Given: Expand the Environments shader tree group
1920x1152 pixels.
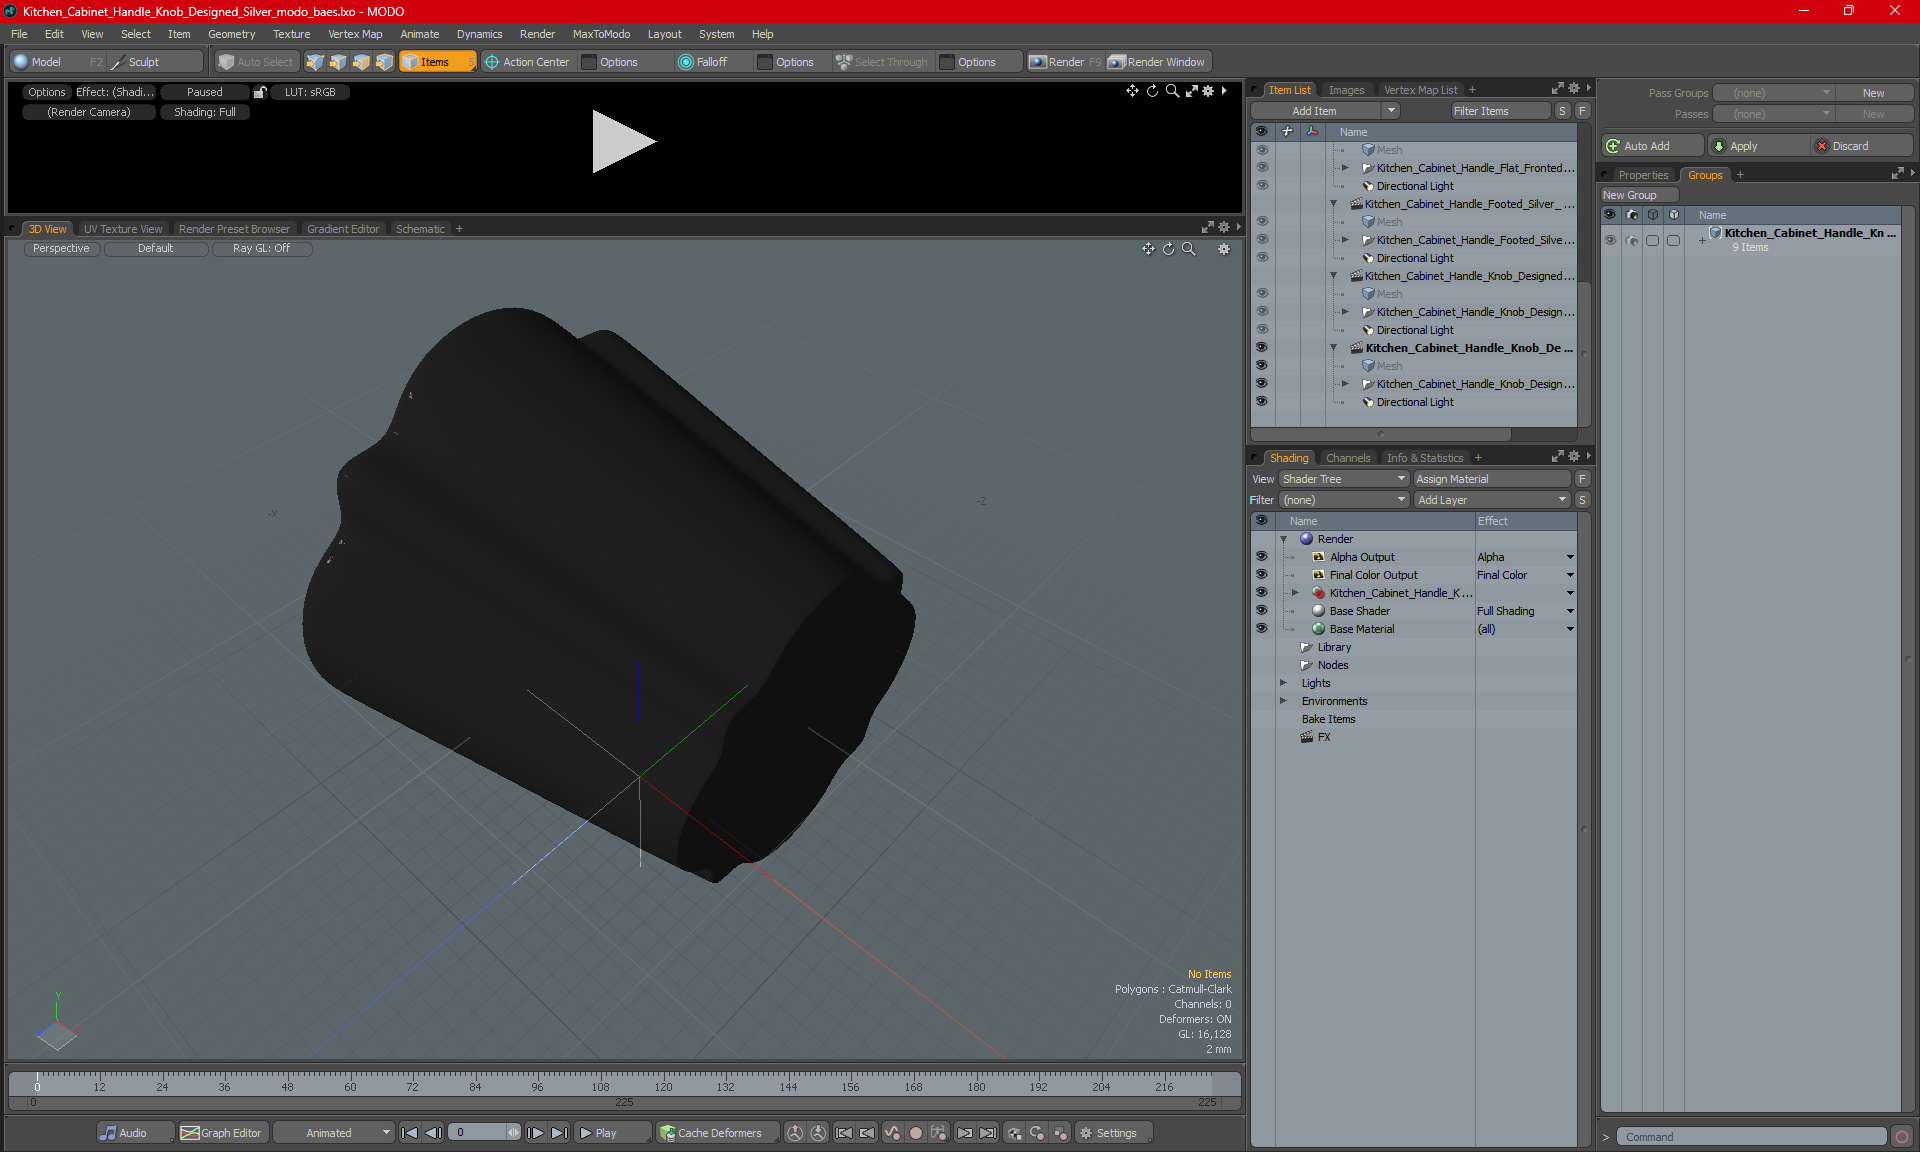Looking at the screenshot, I should [1283, 701].
